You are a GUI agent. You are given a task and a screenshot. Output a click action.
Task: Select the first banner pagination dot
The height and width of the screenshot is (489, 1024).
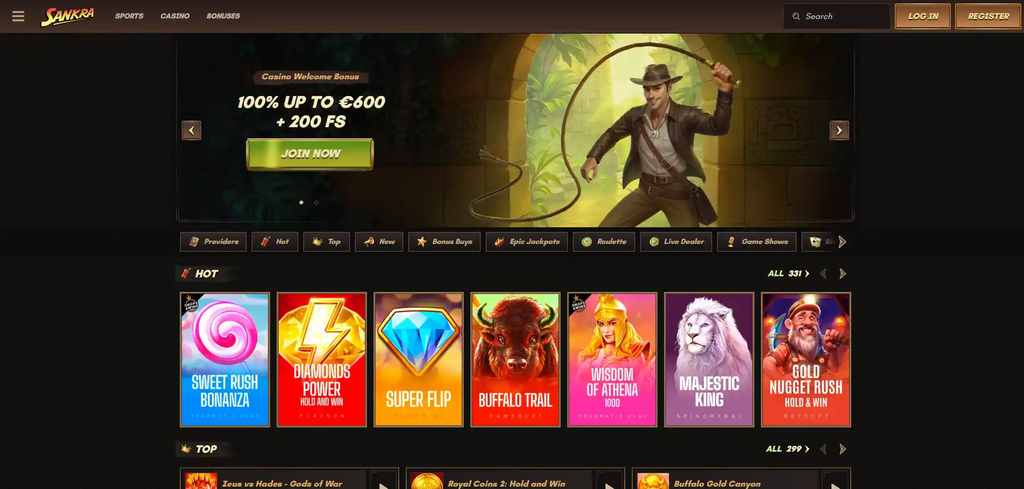[x=301, y=202]
